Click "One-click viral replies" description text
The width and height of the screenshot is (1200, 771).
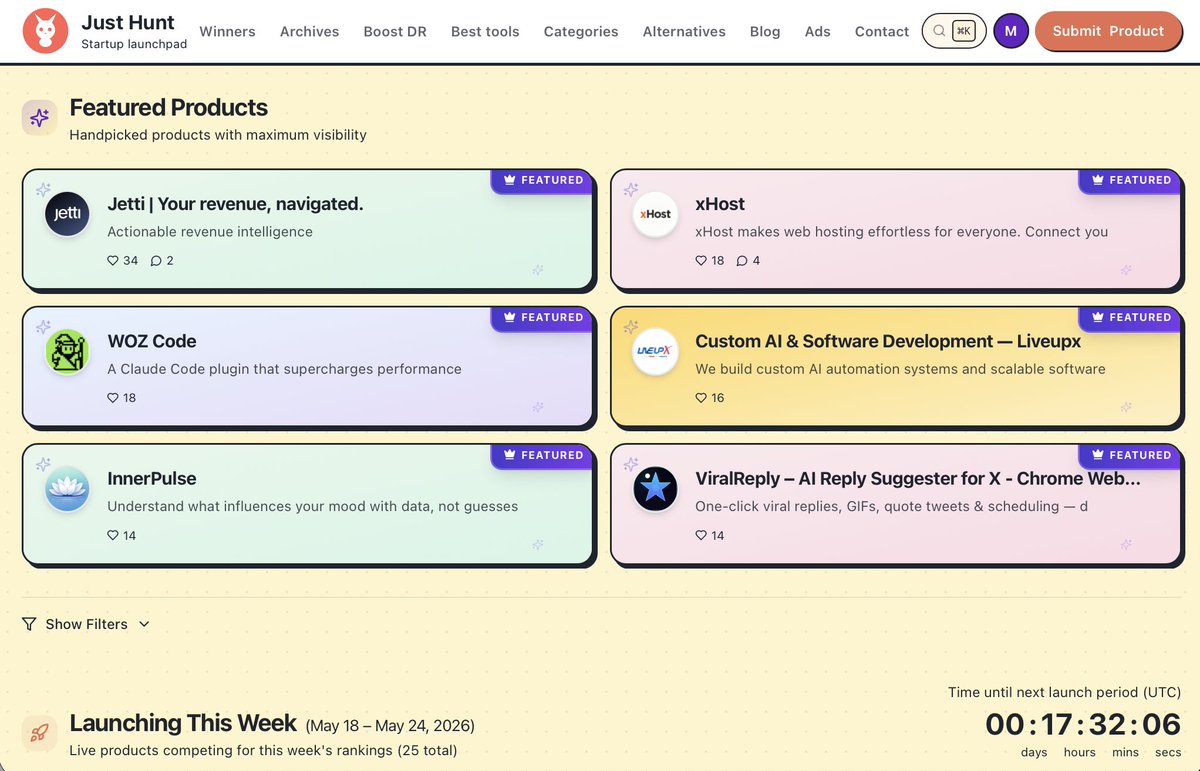892,507
